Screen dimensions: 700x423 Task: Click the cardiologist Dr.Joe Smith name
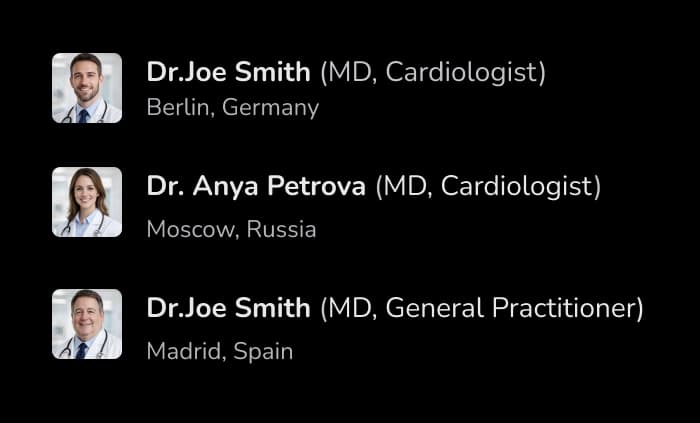pos(228,72)
